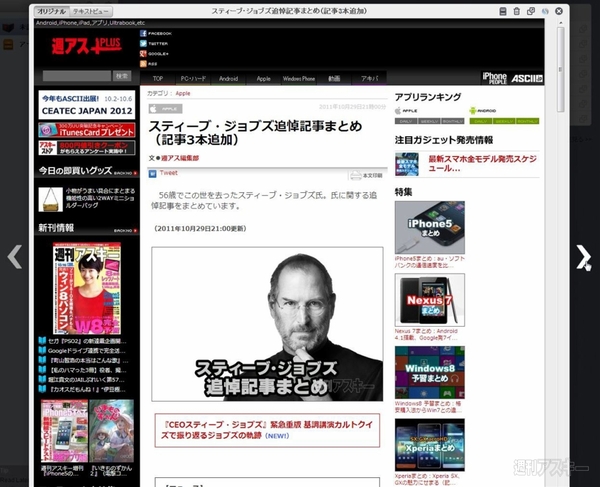600x487 pixels.
Task: Open the Windows Phone navigation tab
Action: click(x=298, y=78)
